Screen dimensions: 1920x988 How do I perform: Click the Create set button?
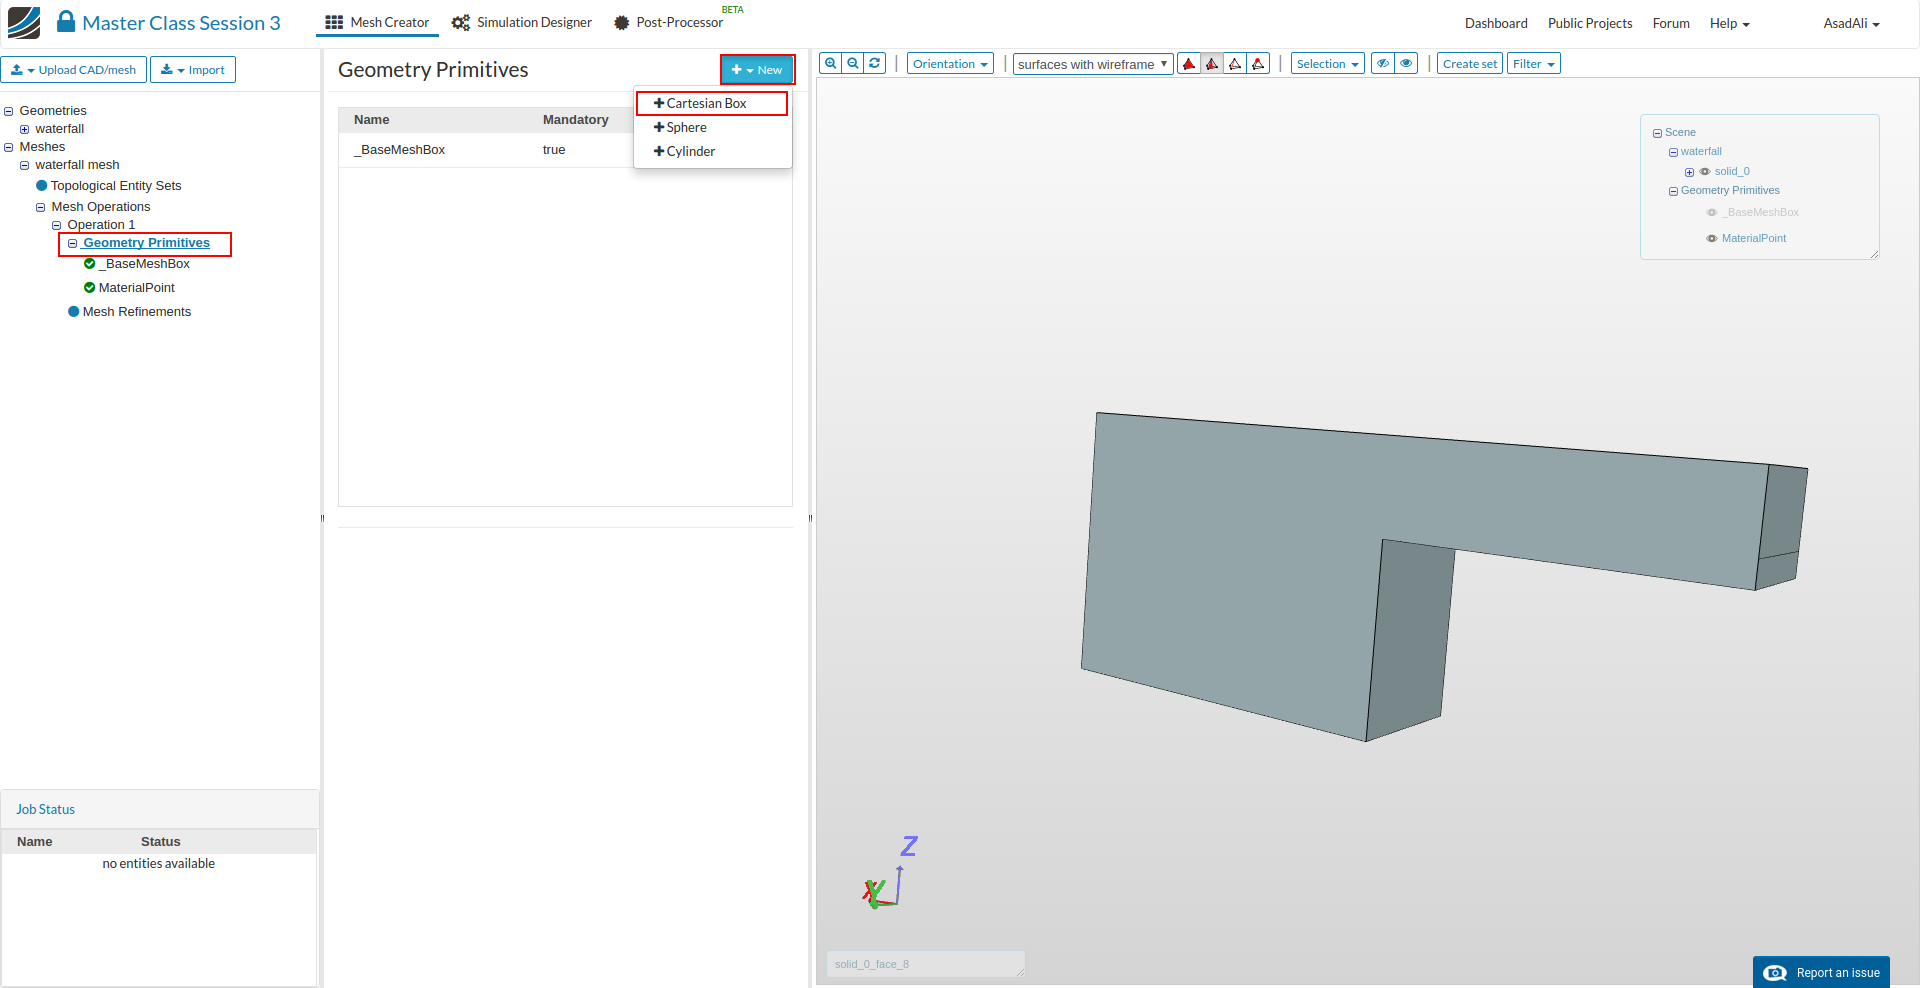pyautogui.click(x=1469, y=64)
